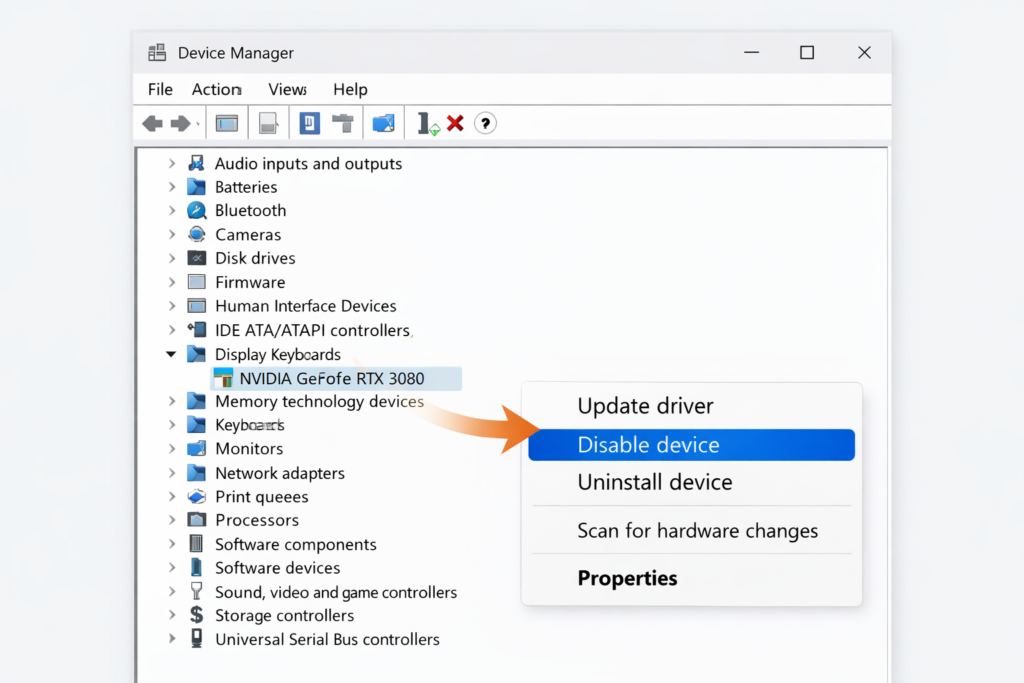
Task: Open Properties from the context menu
Action: click(x=627, y=578)
